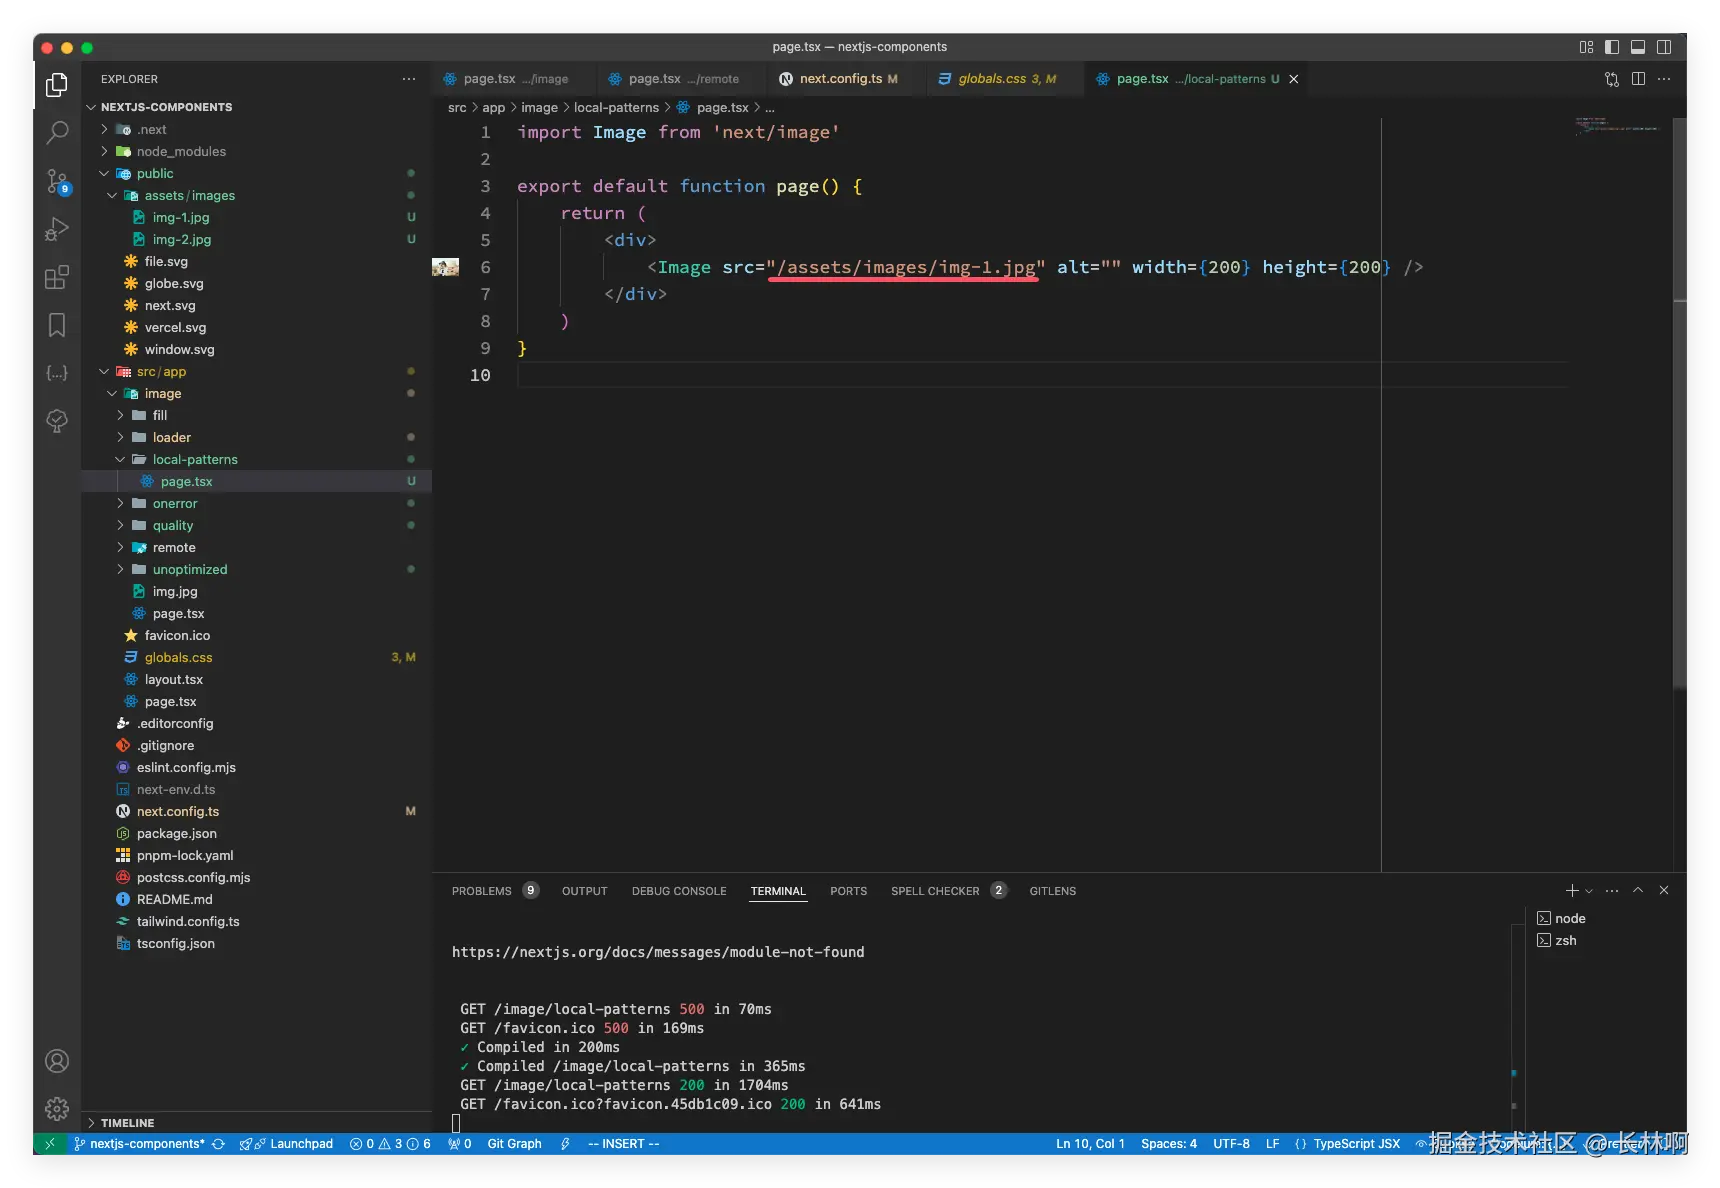Viewport: 1720px width, 1188px height.
Task: Click the Git Graph status bar button
Action: pyautogui.click(x=514, y=1144)
